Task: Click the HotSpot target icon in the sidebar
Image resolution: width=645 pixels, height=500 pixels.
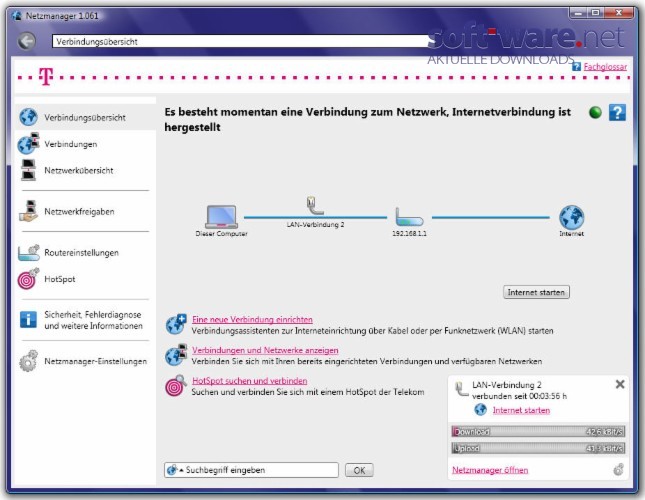Action: [28, 279]
